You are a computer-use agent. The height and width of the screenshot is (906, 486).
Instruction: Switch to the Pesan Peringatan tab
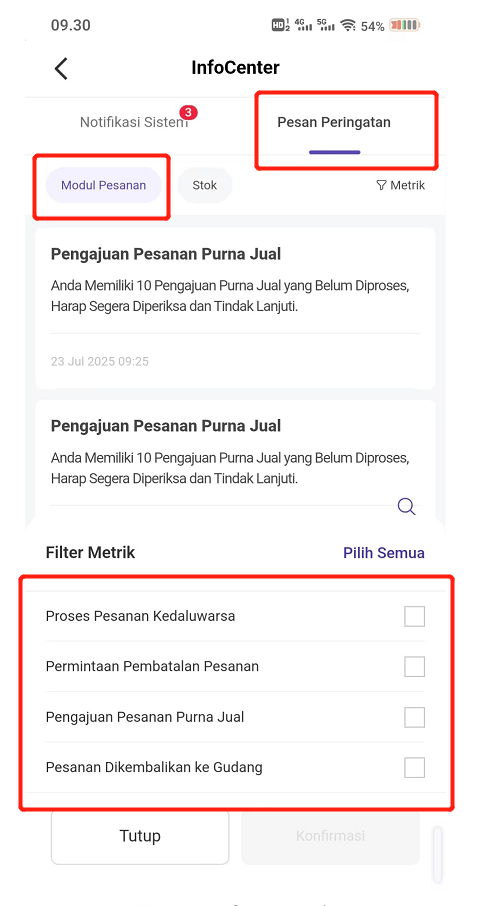334,122
